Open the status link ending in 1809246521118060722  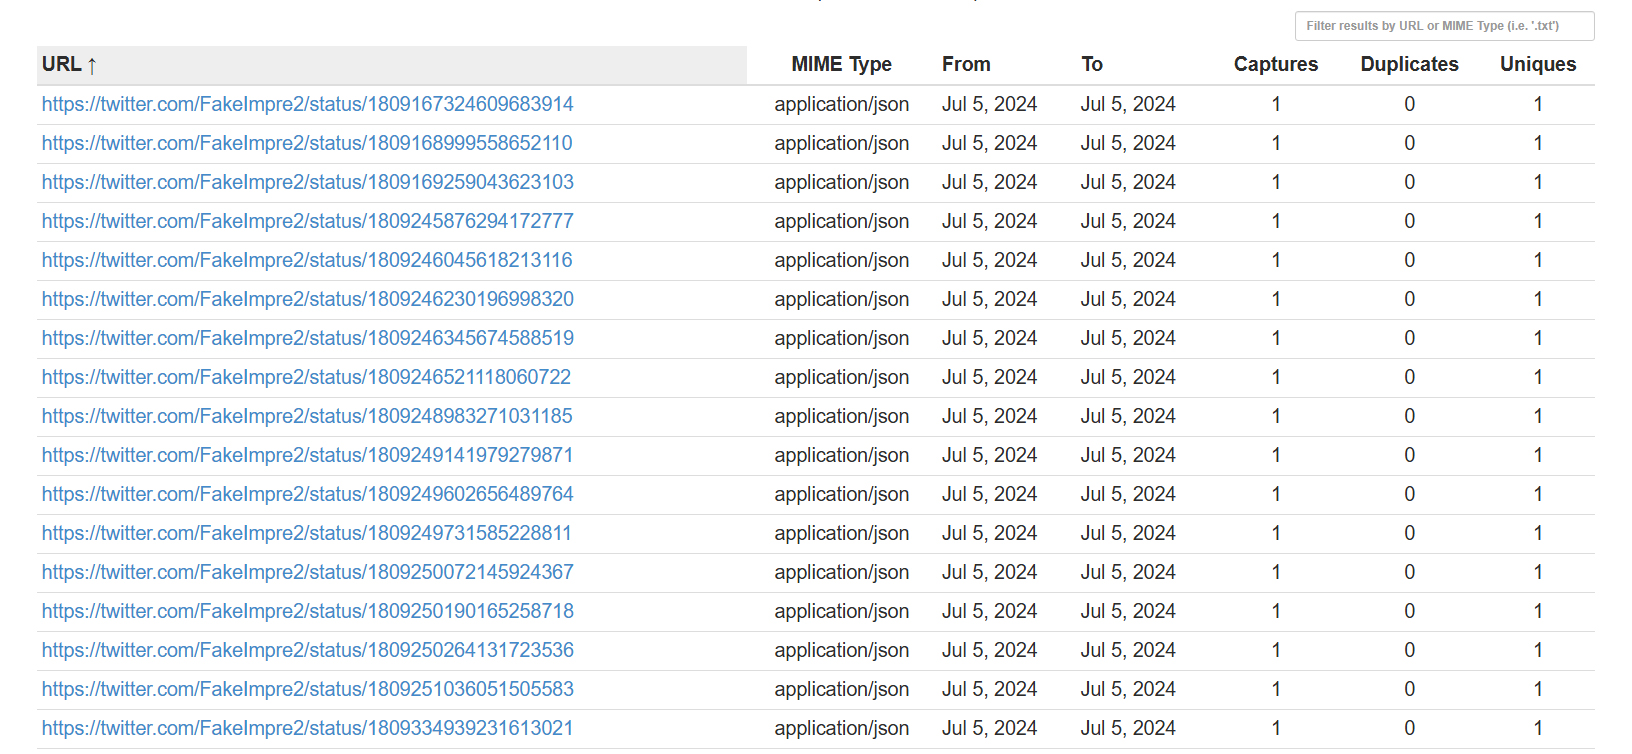pos(307,377)
